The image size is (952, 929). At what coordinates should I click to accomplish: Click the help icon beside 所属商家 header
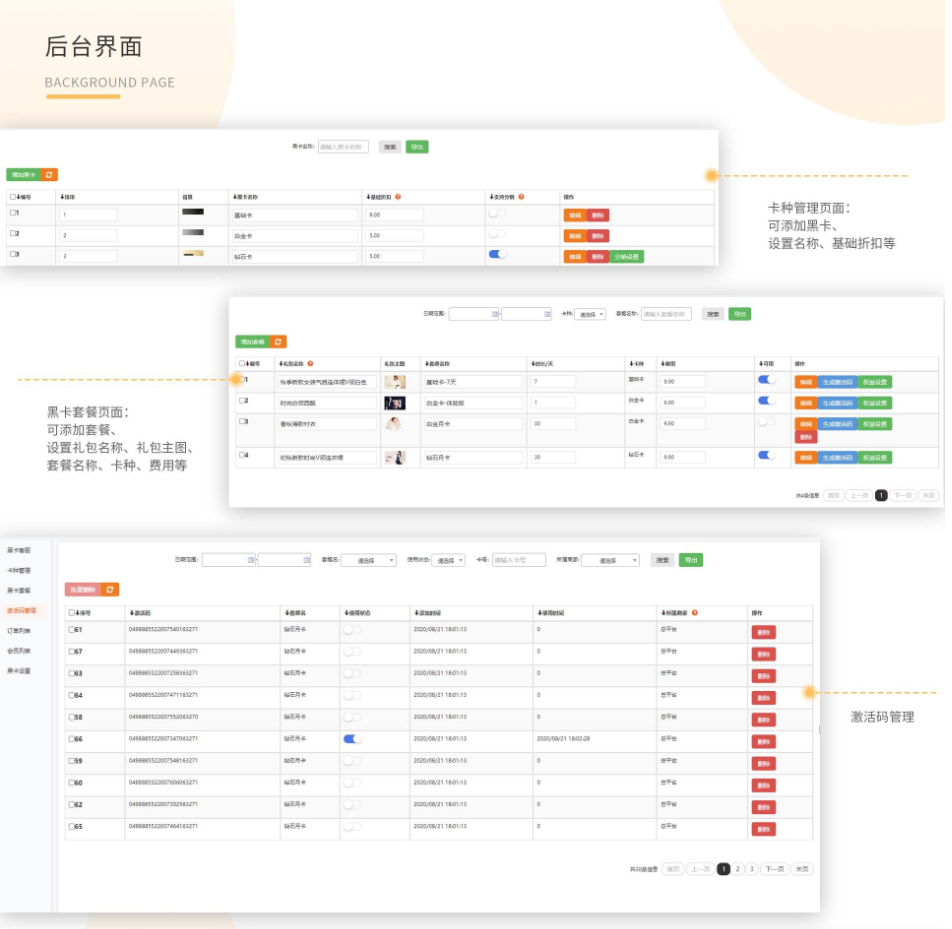(694, 613)
